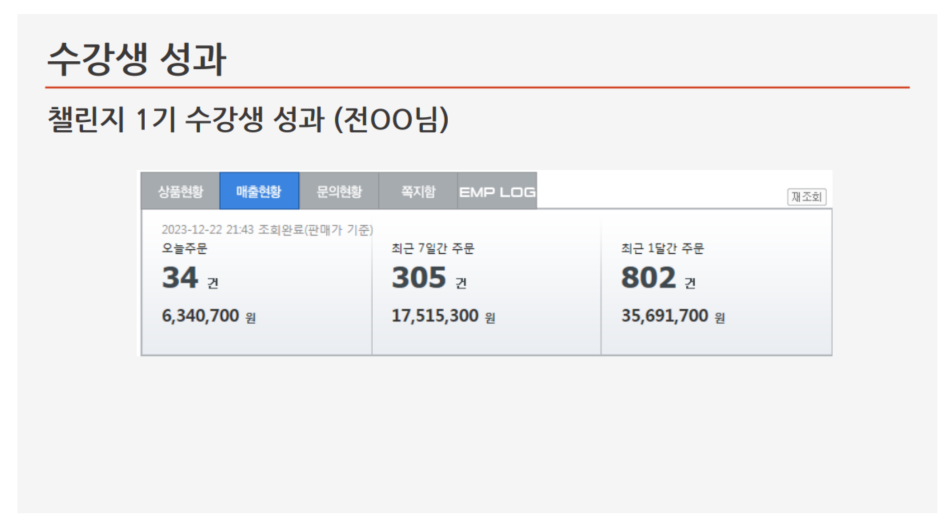Click the monthly amount 35,691,700 원
Image resolution: width=952 pixels, height=531 pixels.
(673, 317)
